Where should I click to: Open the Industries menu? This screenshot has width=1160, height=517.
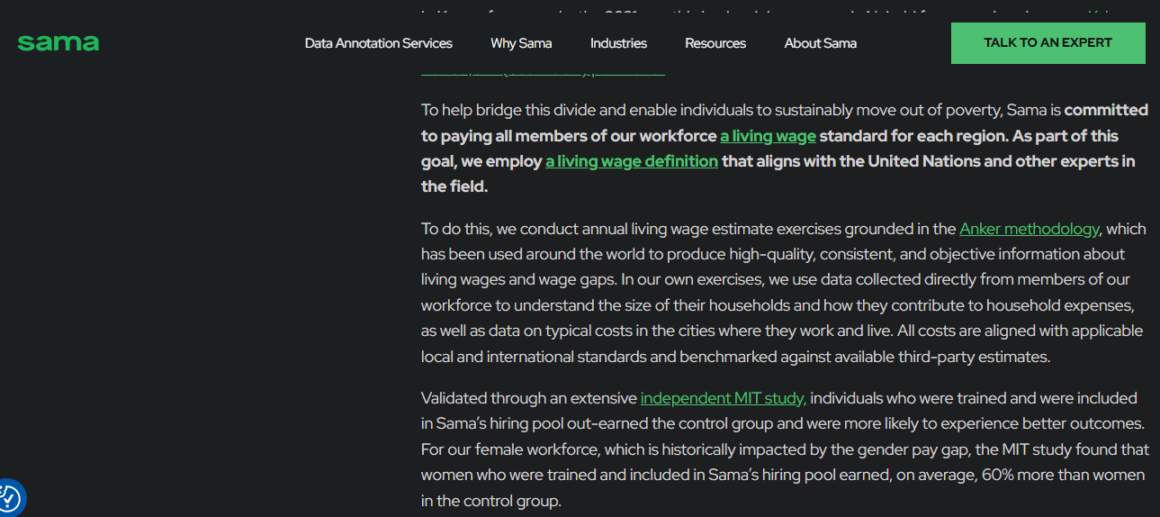[618, 43]
